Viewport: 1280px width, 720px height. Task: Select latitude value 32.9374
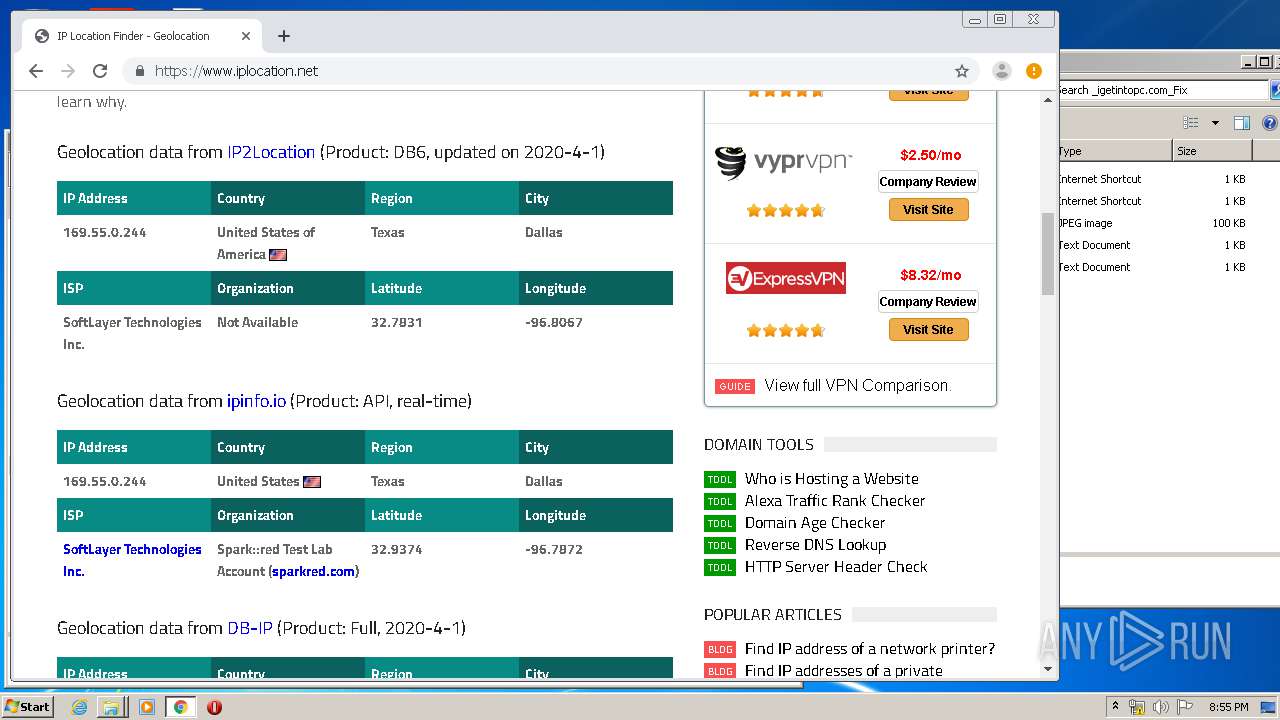[396, 549]
